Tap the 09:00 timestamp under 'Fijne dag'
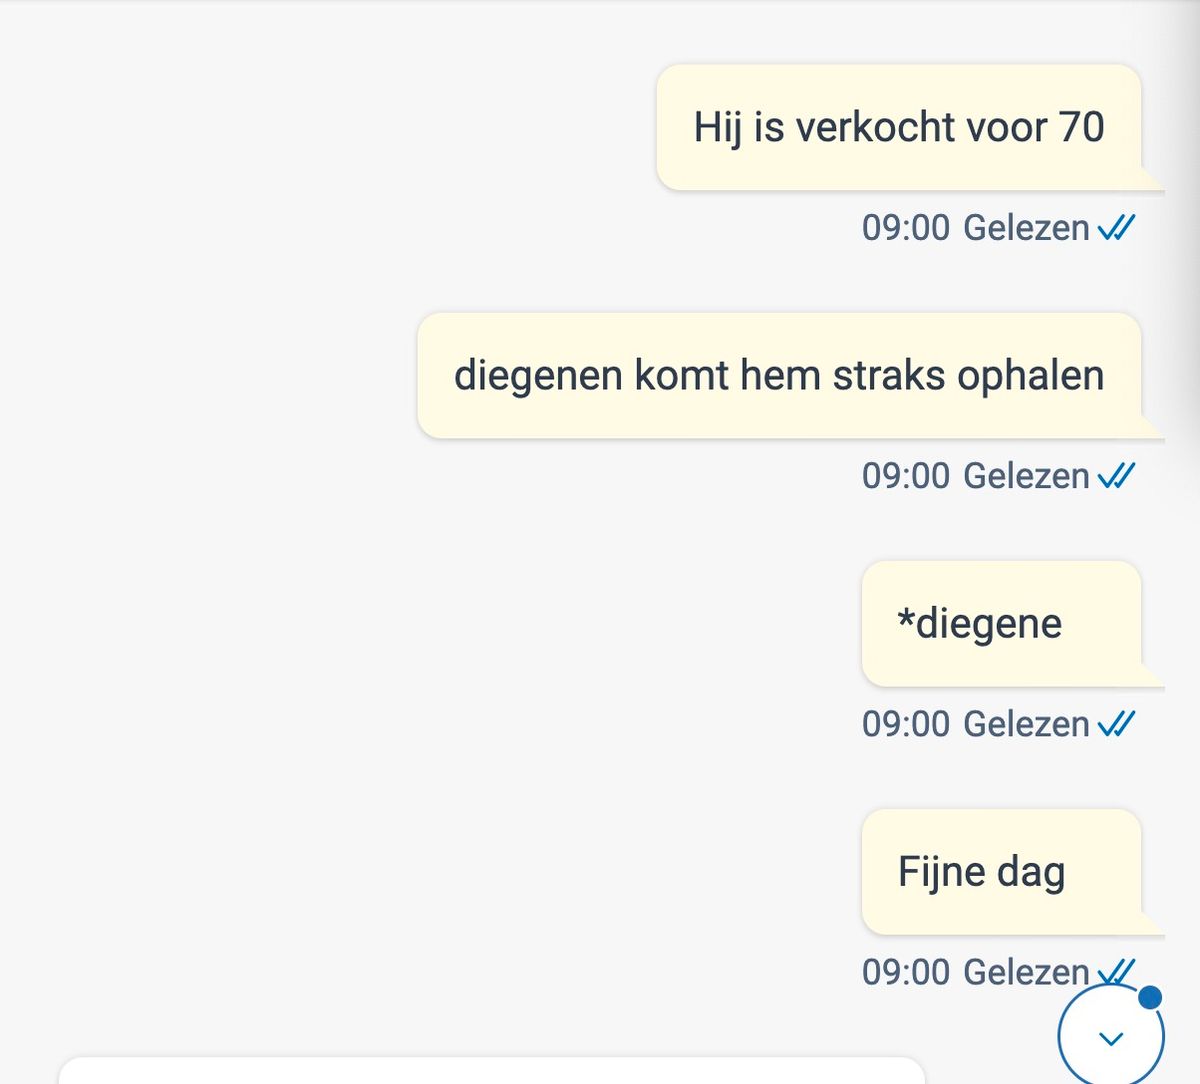Image resolution: width=1200 pixels, height=1084 pixels. coord(906,972)
